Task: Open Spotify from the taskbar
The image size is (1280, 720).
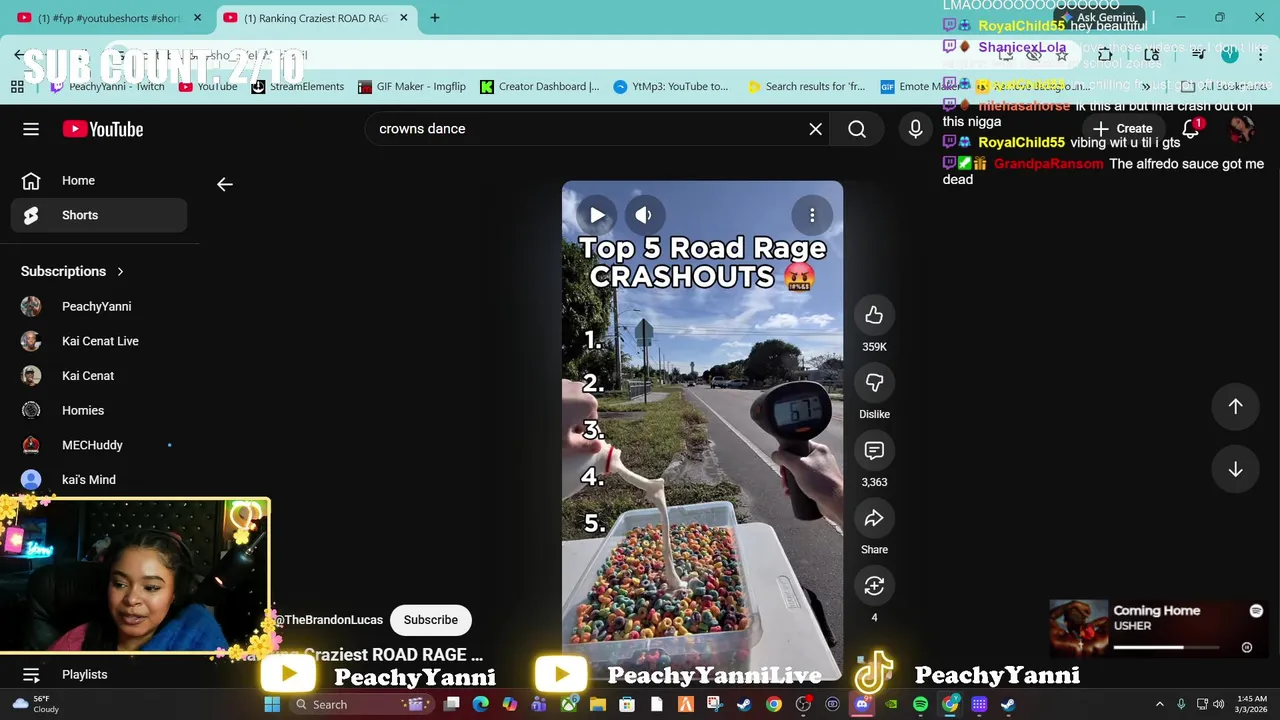Action: 920,705
